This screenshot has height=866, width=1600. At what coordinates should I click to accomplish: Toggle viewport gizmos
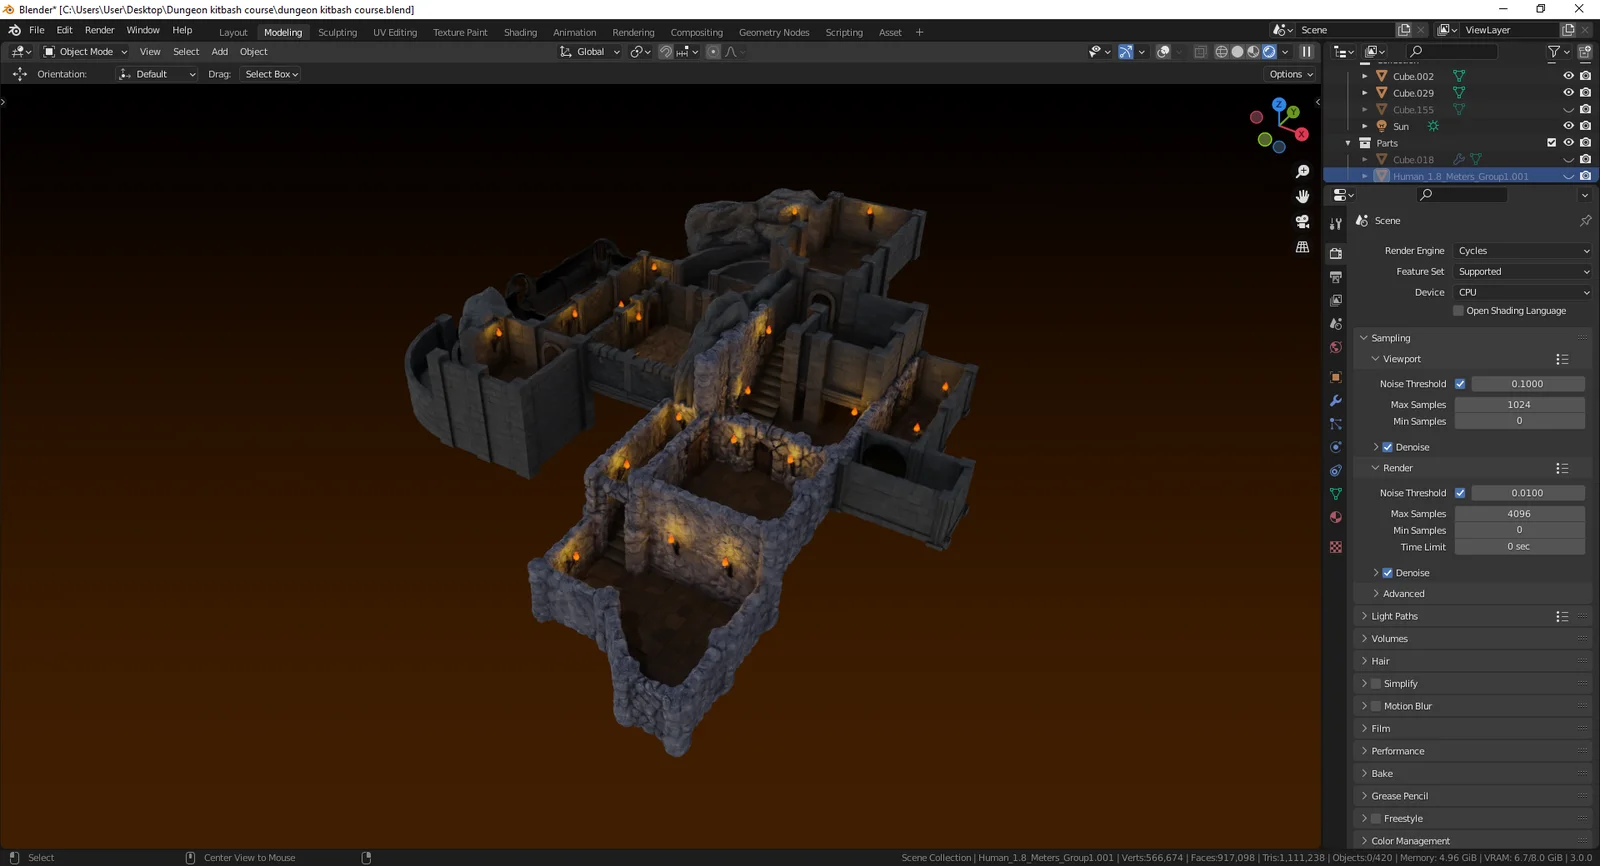[1125, 52]
